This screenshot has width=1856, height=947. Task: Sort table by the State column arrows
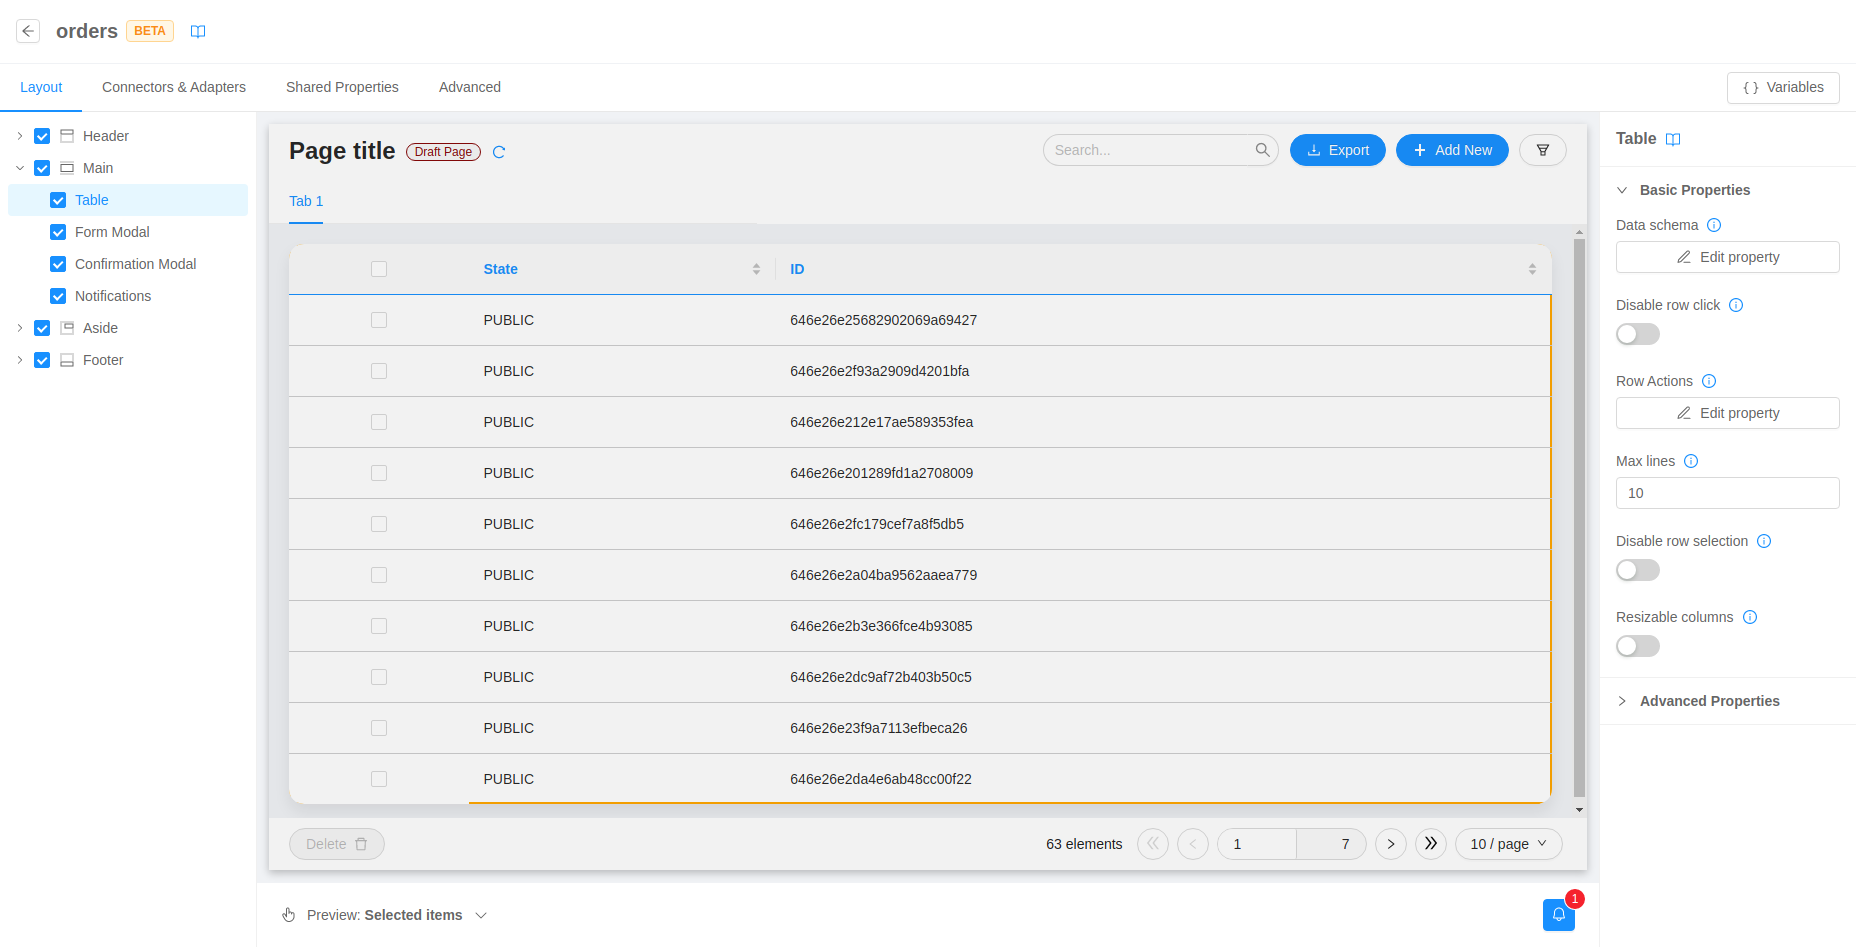[x=757, y=268]
